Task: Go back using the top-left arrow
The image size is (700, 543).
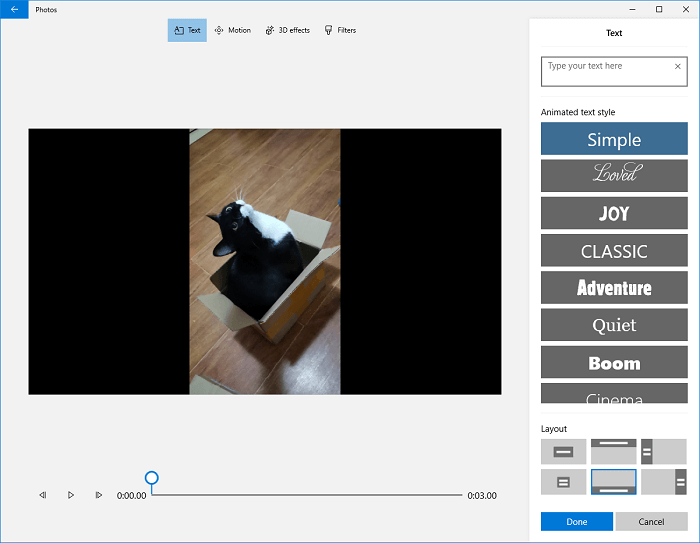Action: click(14, 9)
